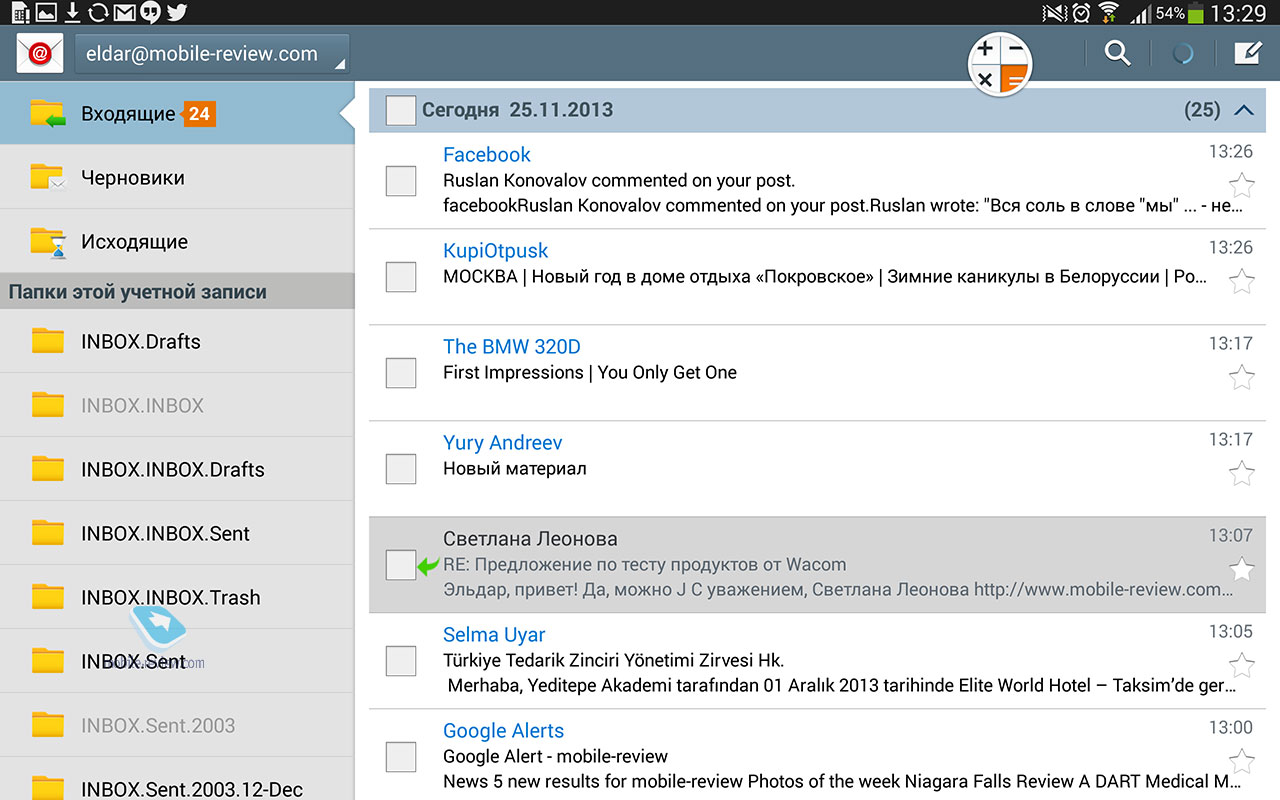
Task: Tap subject 'Google Alert - mobile-review'
Action: pos(555,756)
